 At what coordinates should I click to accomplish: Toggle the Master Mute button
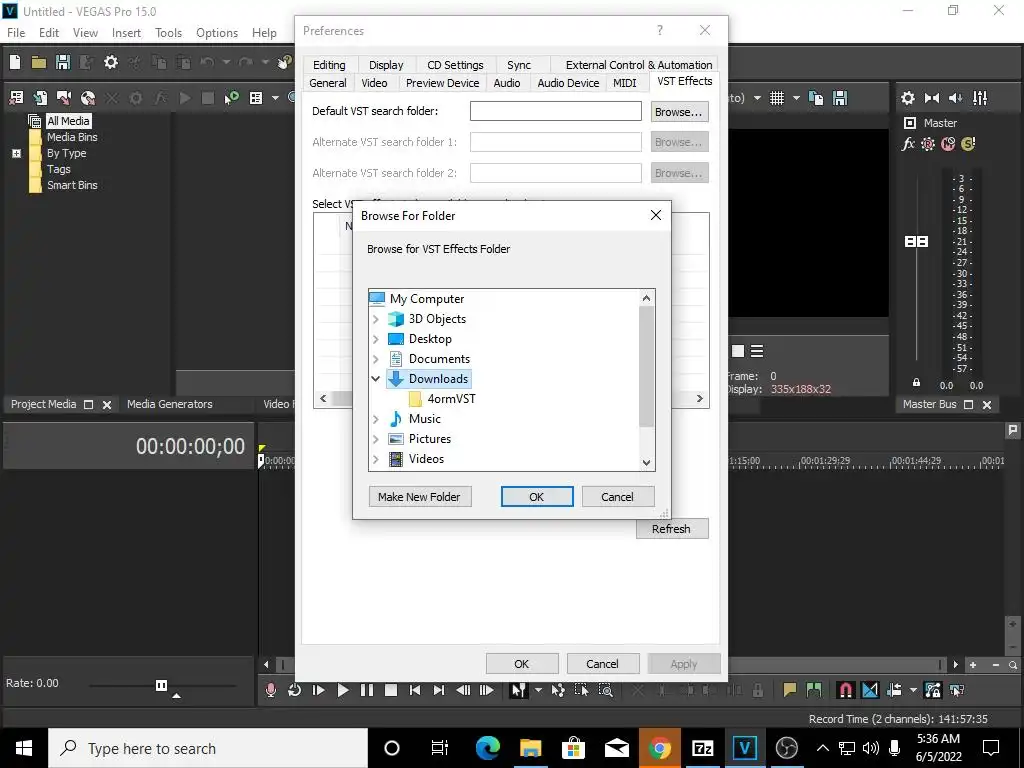[948, 144]
